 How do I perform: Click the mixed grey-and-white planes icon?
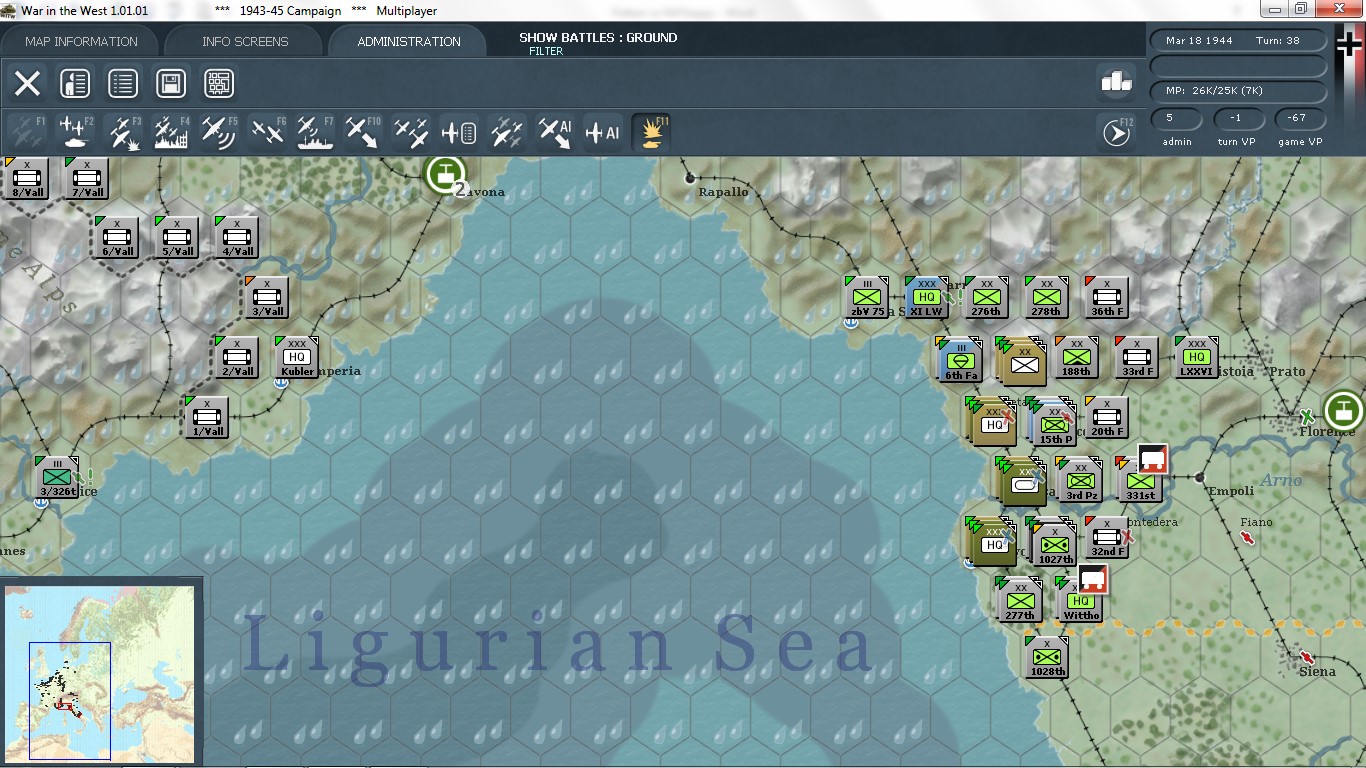(507, 132)
